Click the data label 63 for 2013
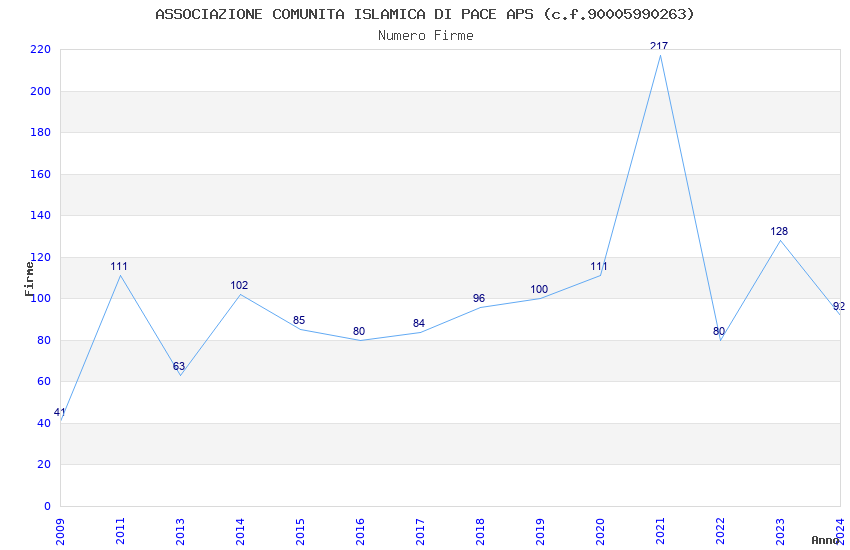This screenshot has height=550, width=850. [179, 366]
